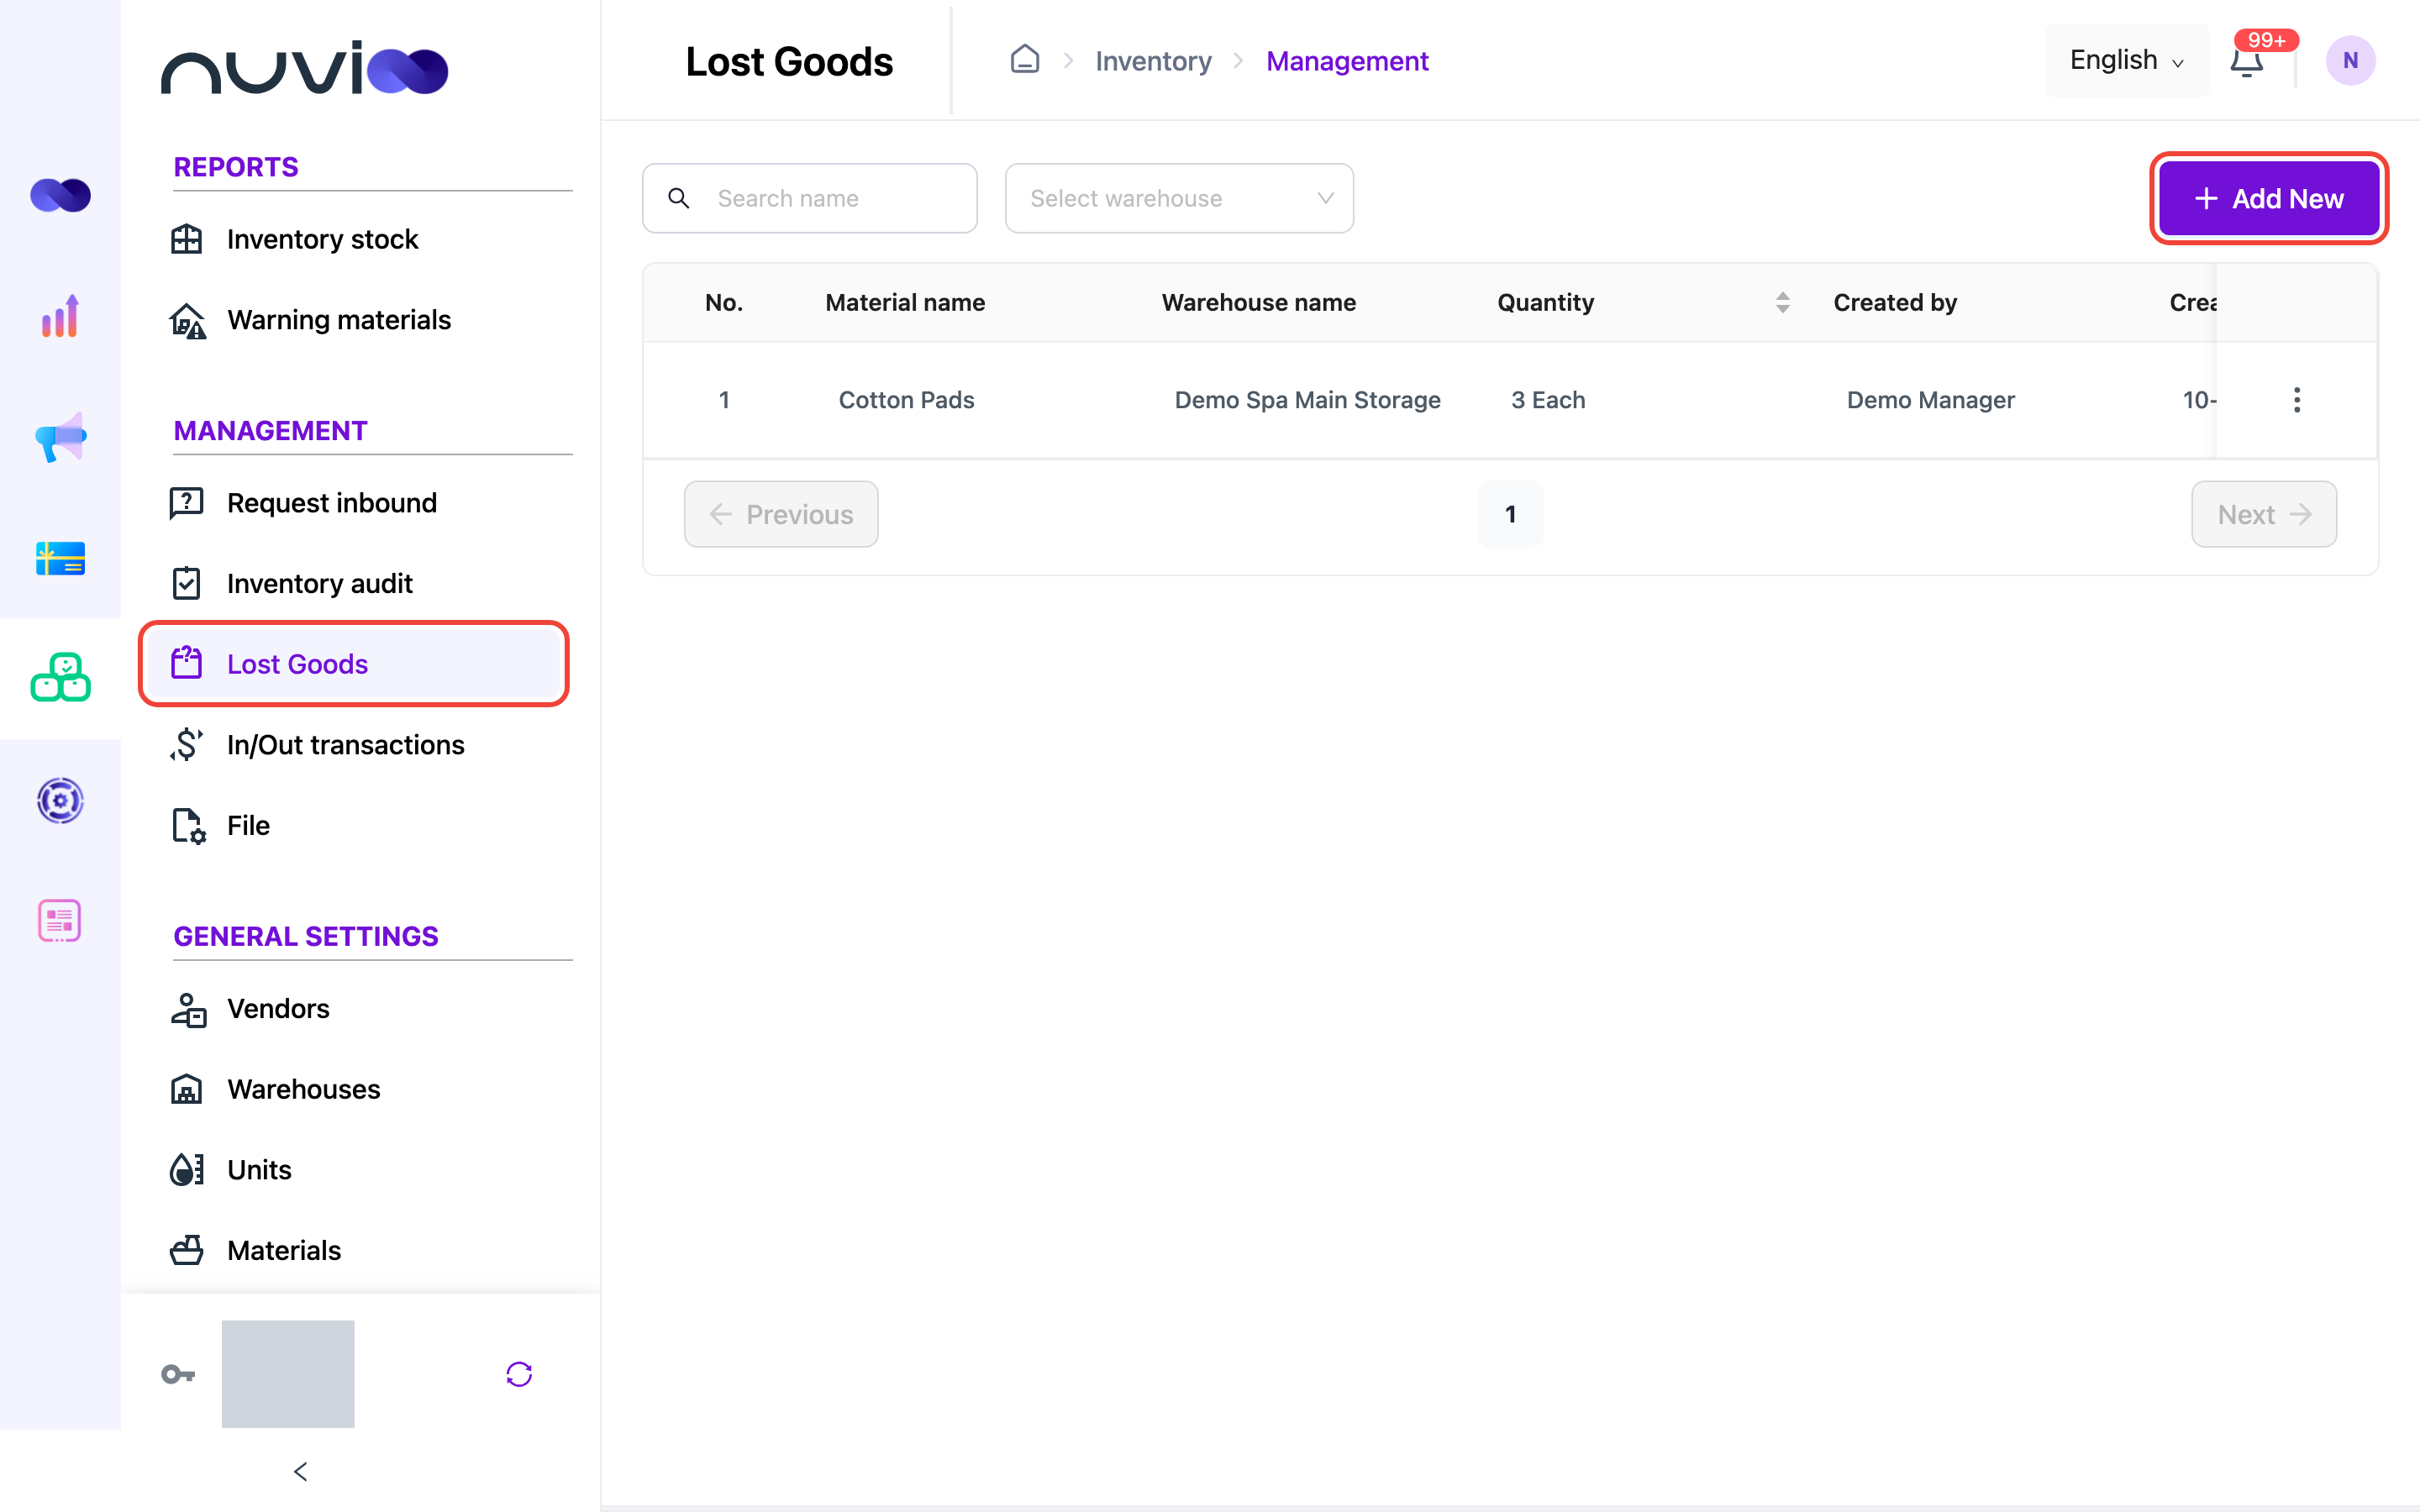This screenshot has height=1512, width=2420.
Task: Click the refresh sync icon in the sidebar footer
Action: coord(519,1374)
